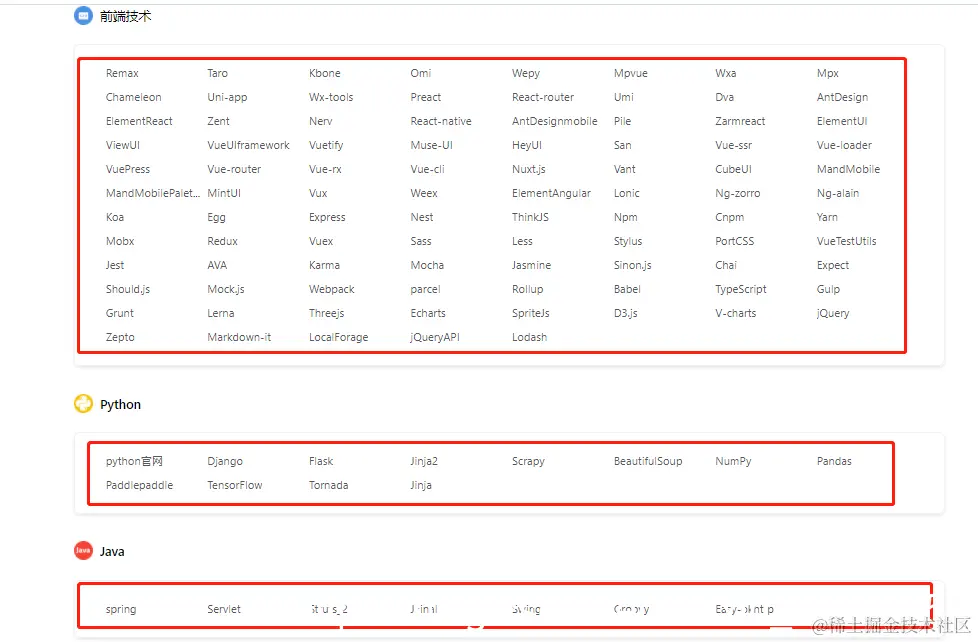Click the Vue-loader entry
Image resolution: width=978 pixels, height=642 pixels.
click(x=845, y=145)
